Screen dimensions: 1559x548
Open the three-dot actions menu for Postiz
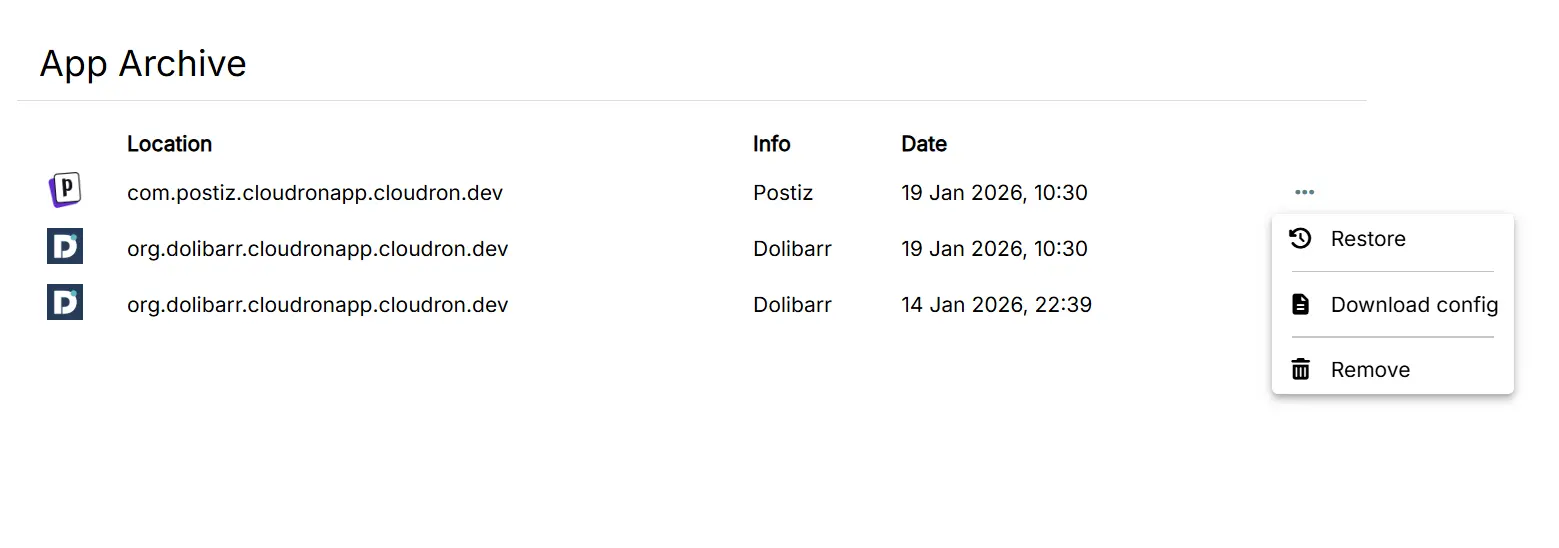(1304, 192)
